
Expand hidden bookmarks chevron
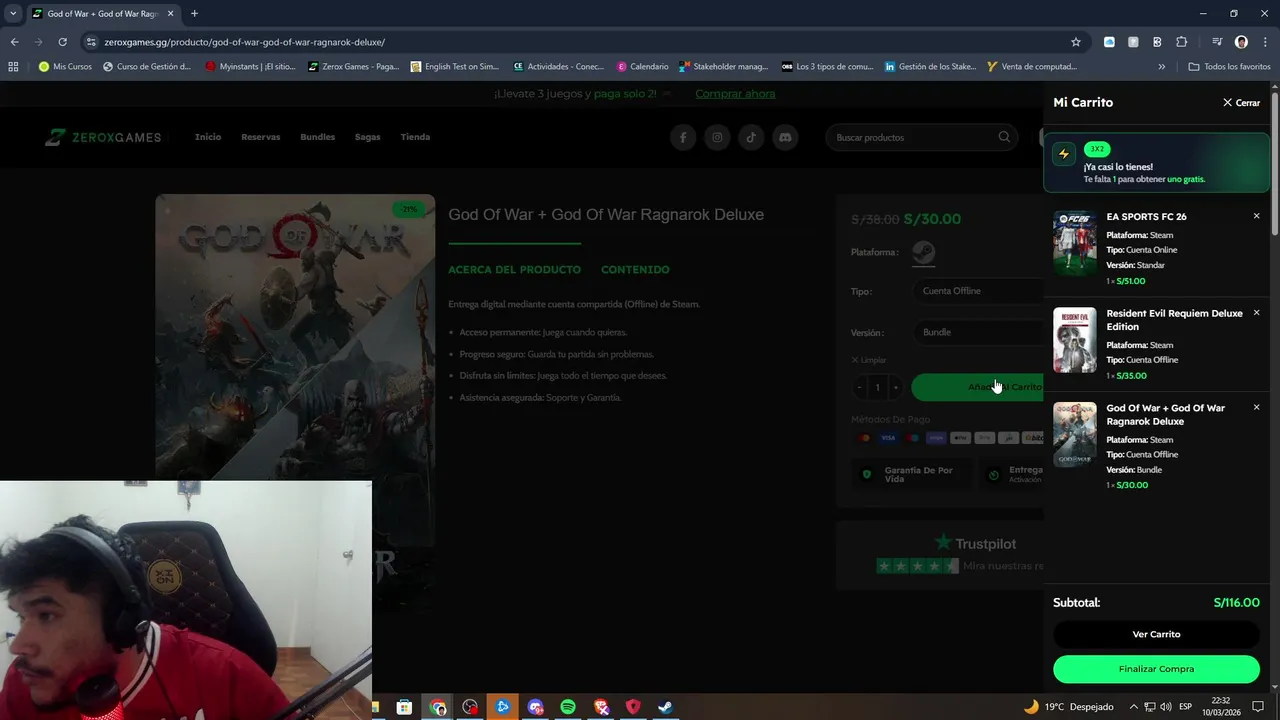coord(1161,67)
